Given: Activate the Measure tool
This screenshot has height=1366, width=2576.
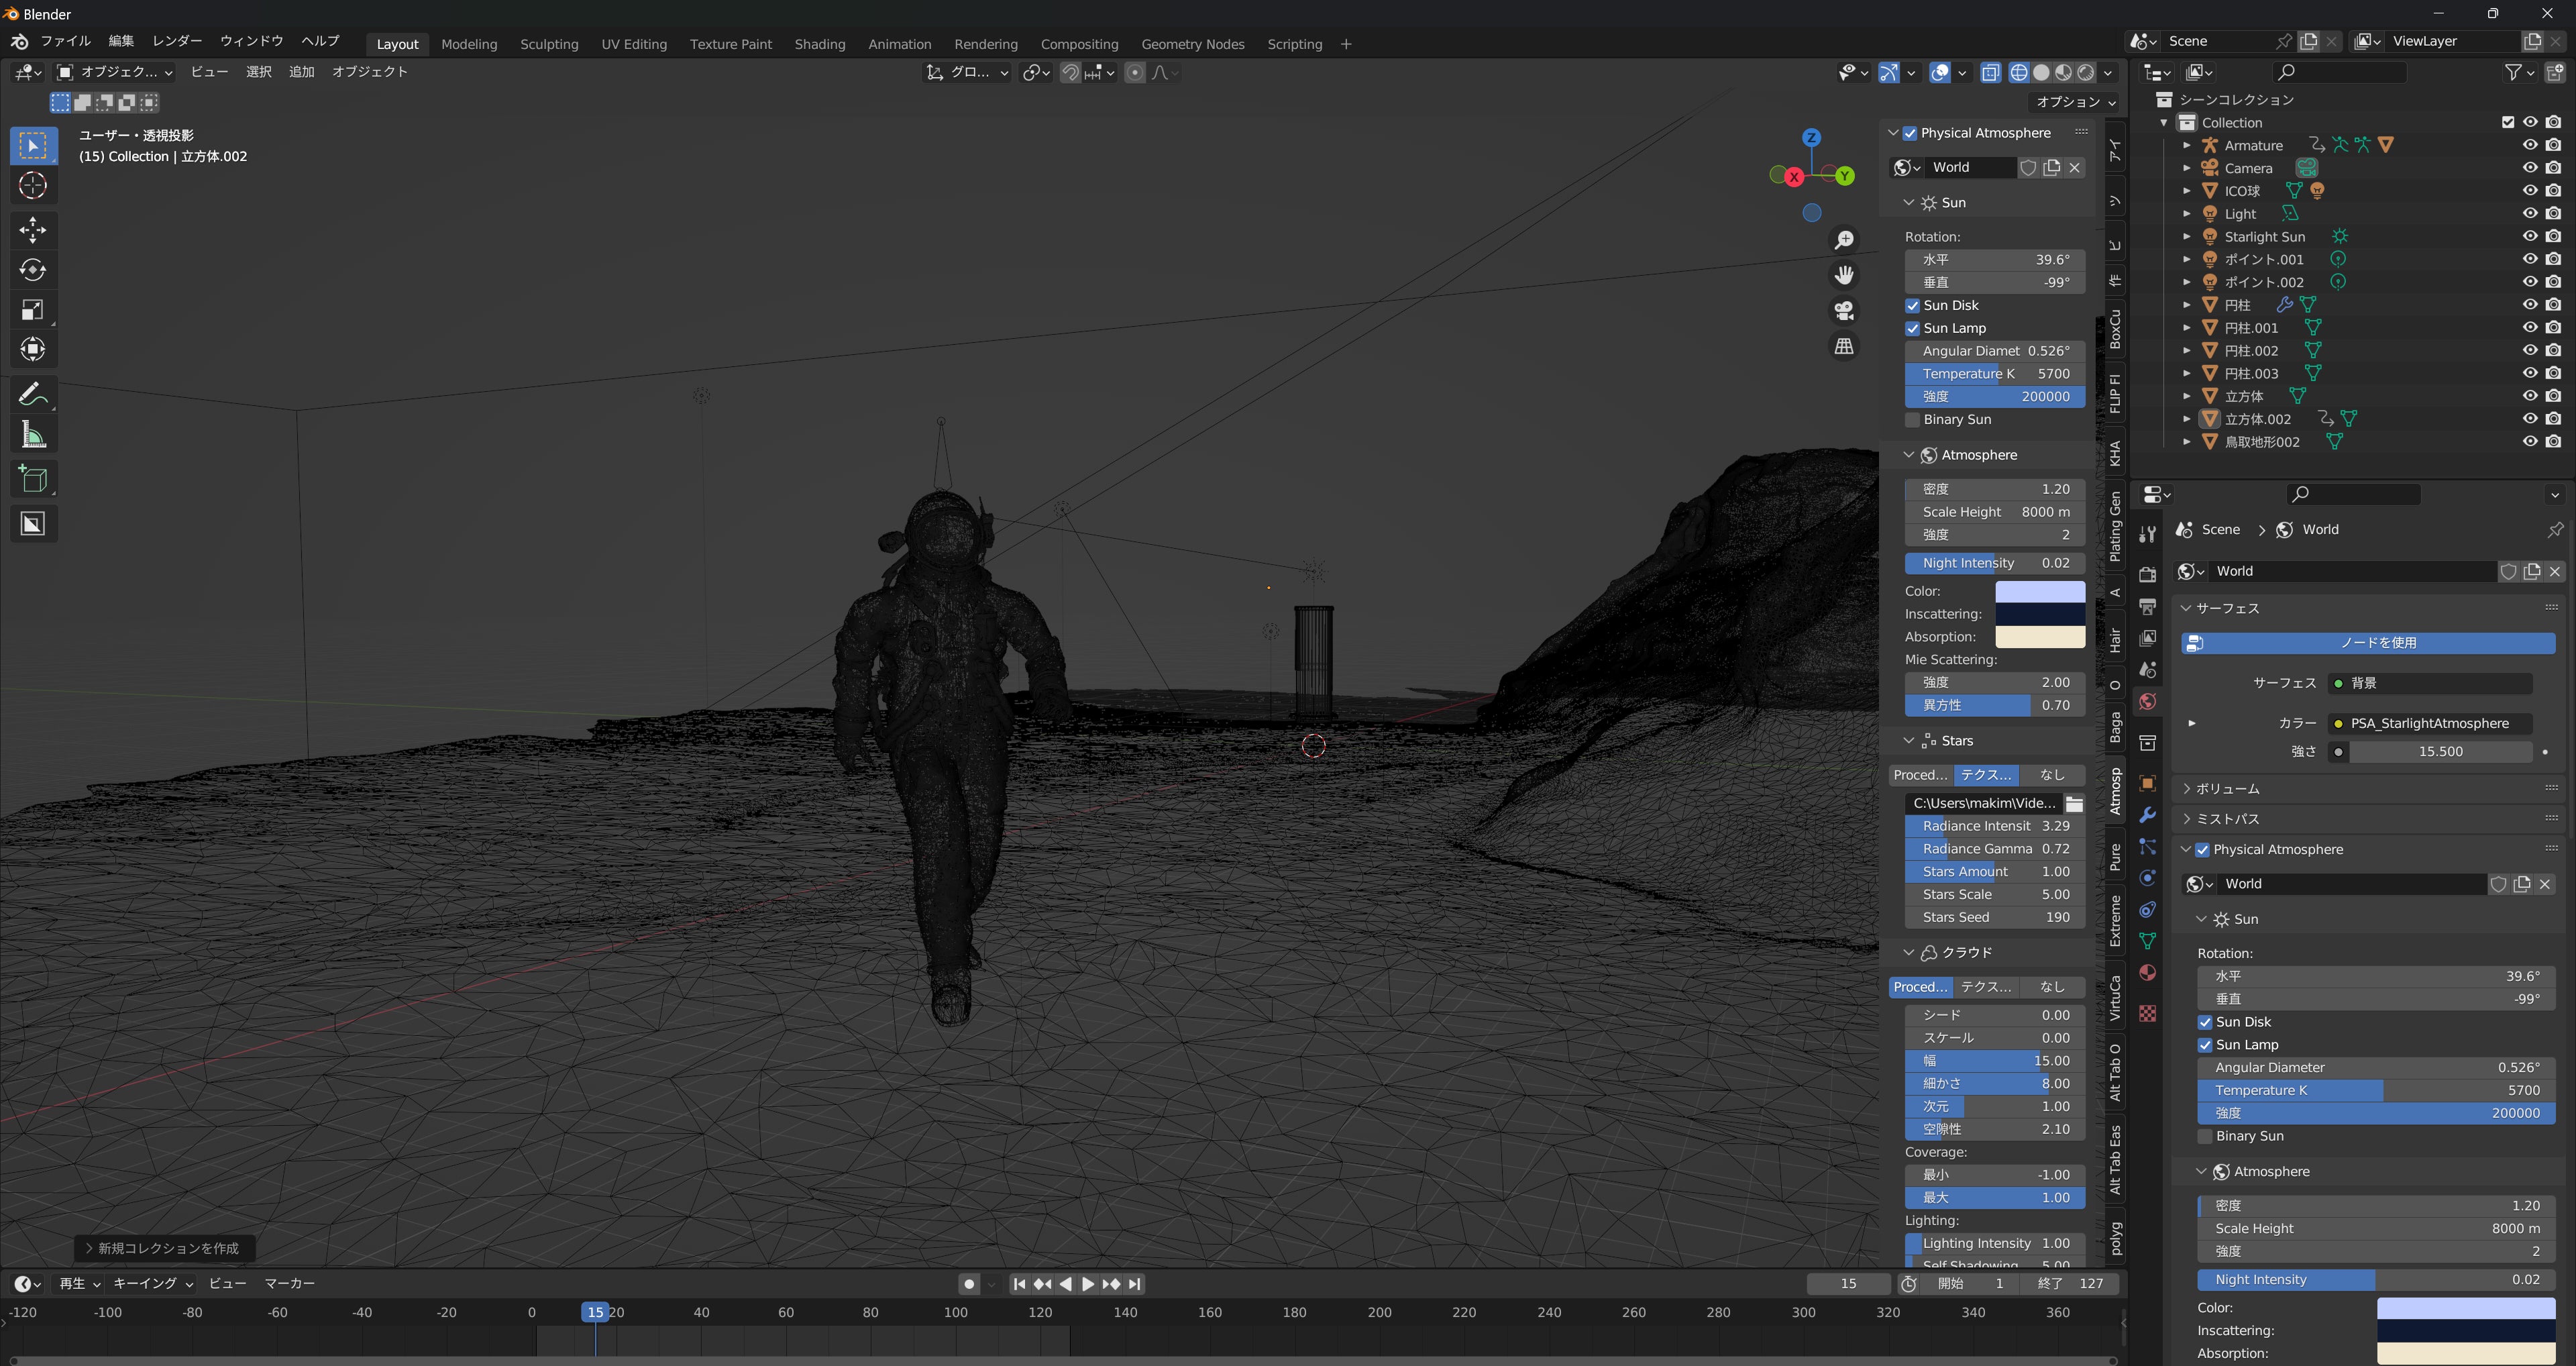Looking at the screenshot, I should coord(33,435).
